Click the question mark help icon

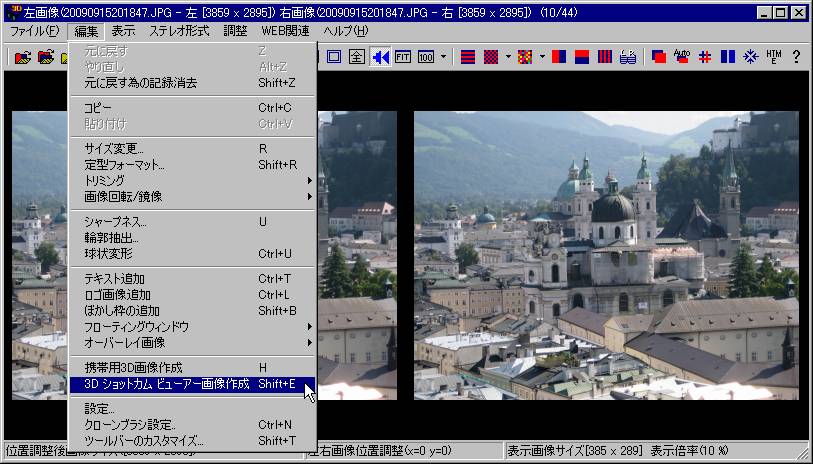click(x=796, y=57)
